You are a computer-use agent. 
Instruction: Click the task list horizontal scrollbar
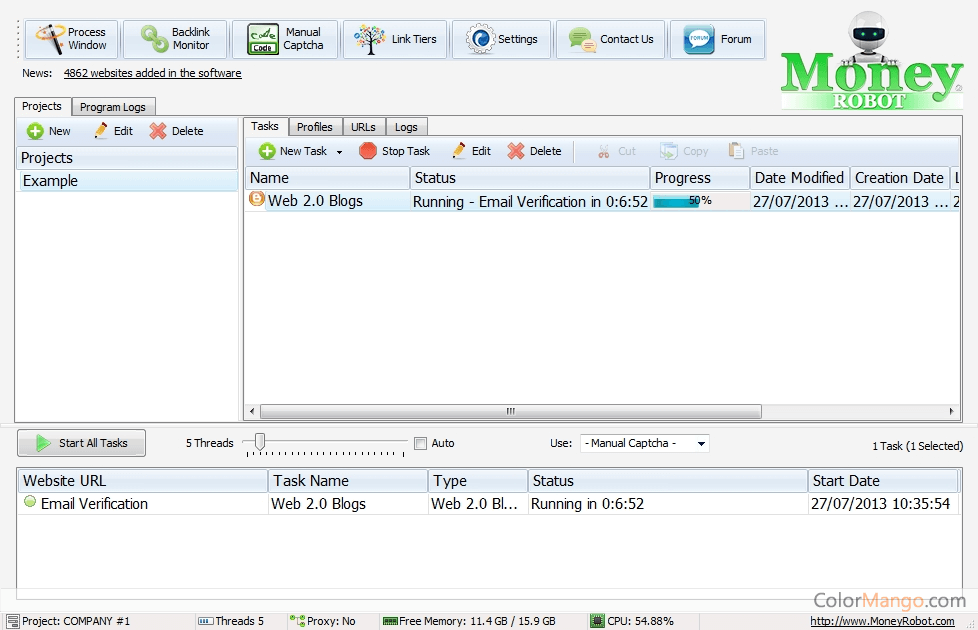click(x=510, y=411)
